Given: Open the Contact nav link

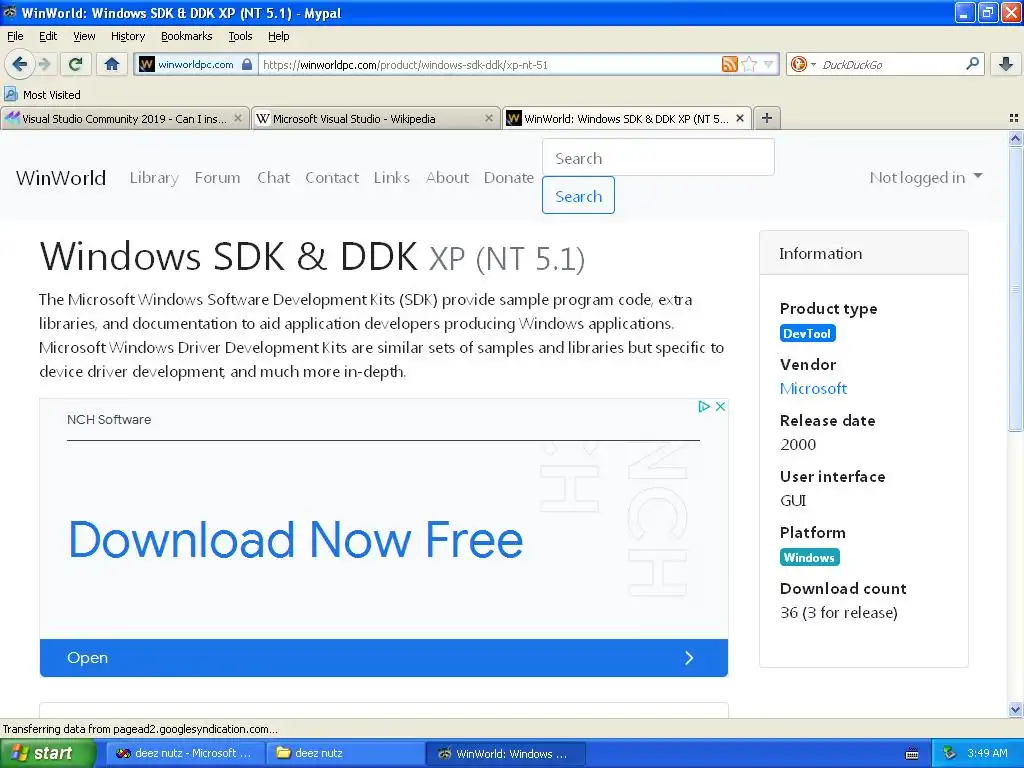Looking at the screenshot, I should [x=332, y=178].
